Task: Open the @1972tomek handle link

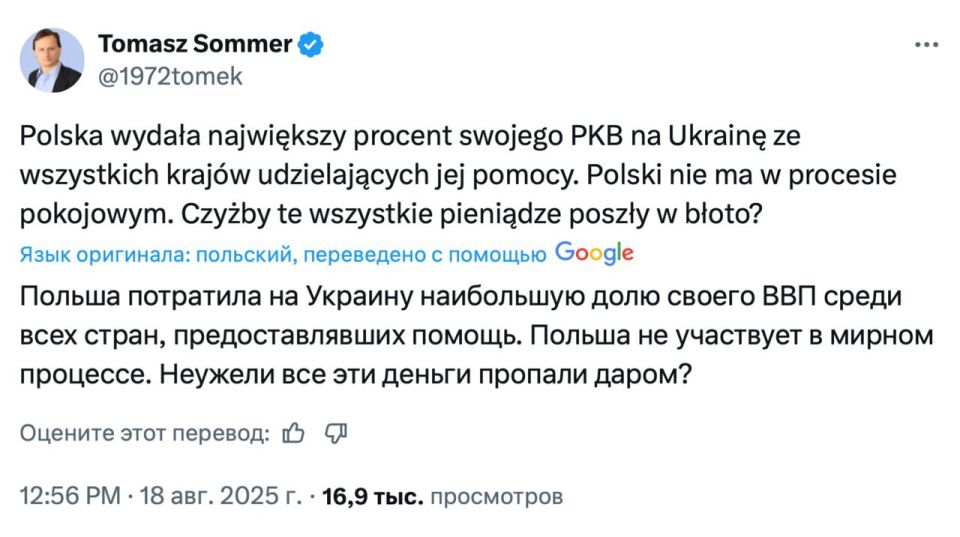Action: pyautogui.click(x=170, y=77)
